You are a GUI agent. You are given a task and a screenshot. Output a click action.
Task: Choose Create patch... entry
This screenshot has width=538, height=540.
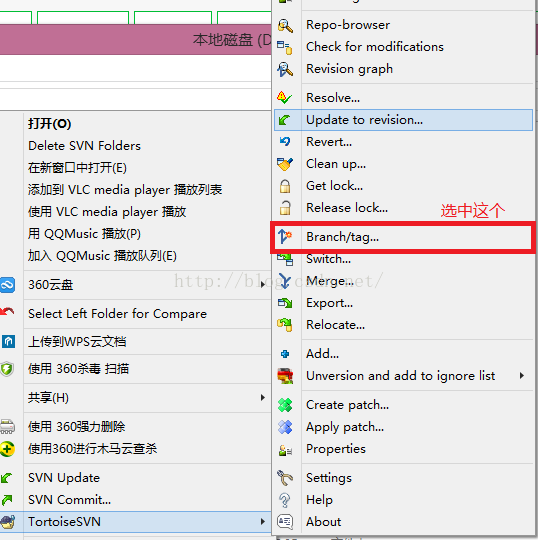[x=348, y=405]
